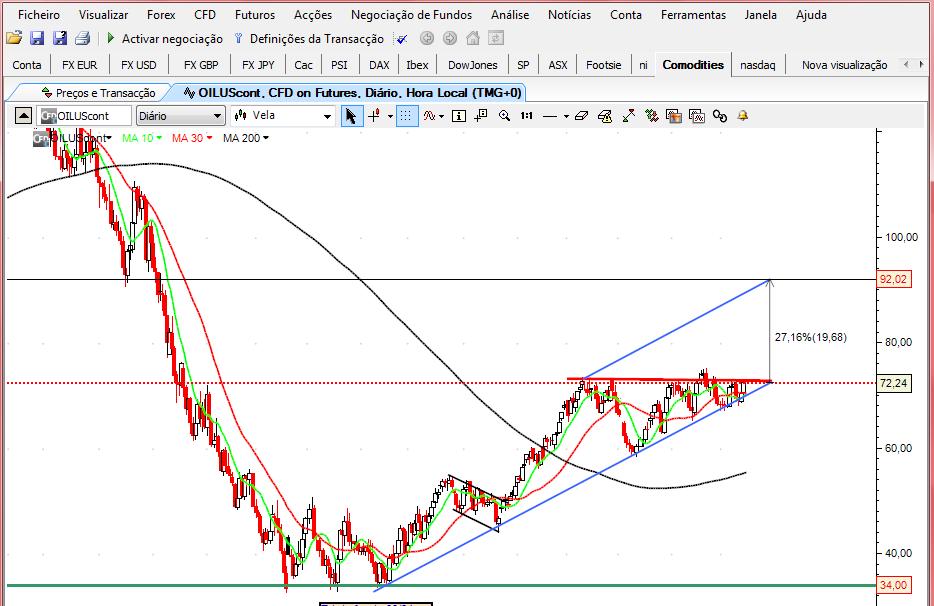The width and height of the screenshot is (934, 606).
Task: Select the line drawing tool
Action: [550, 116]
